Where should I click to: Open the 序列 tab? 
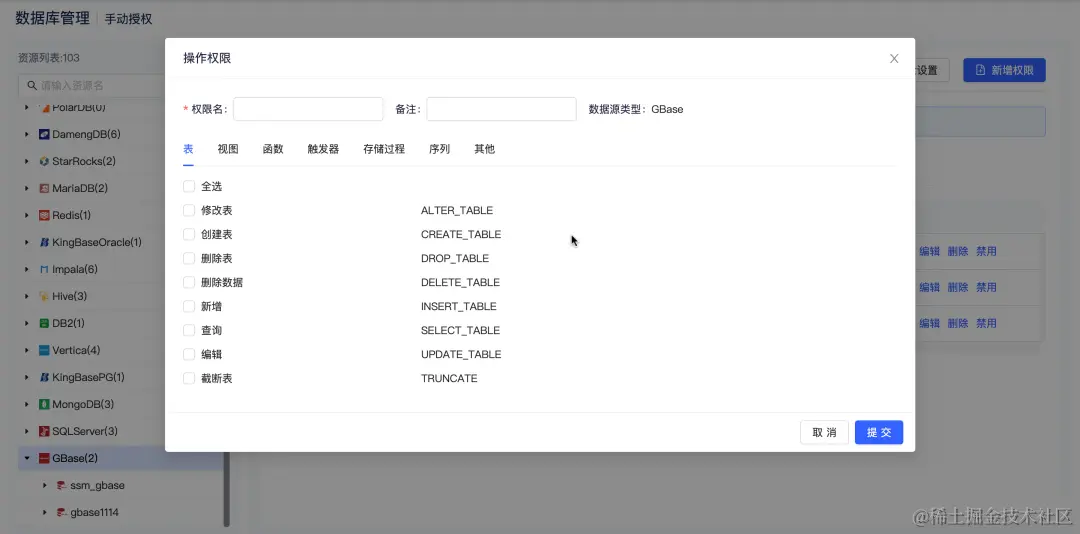[x=439, y=149]
